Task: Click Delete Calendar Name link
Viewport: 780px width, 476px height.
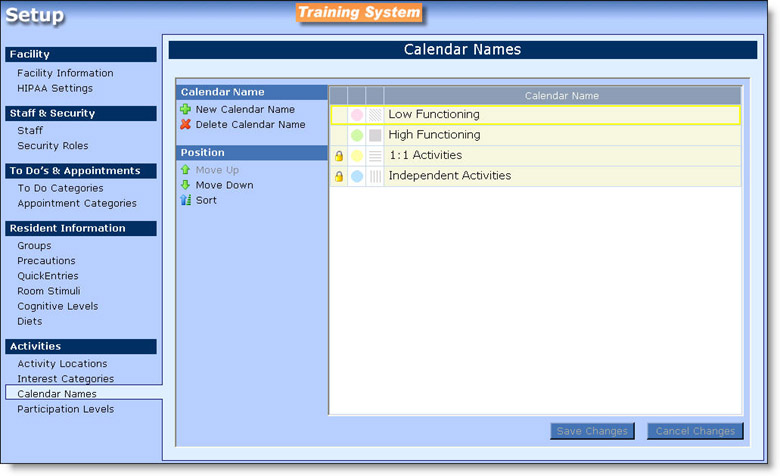Action: click(x=250, y=124)
